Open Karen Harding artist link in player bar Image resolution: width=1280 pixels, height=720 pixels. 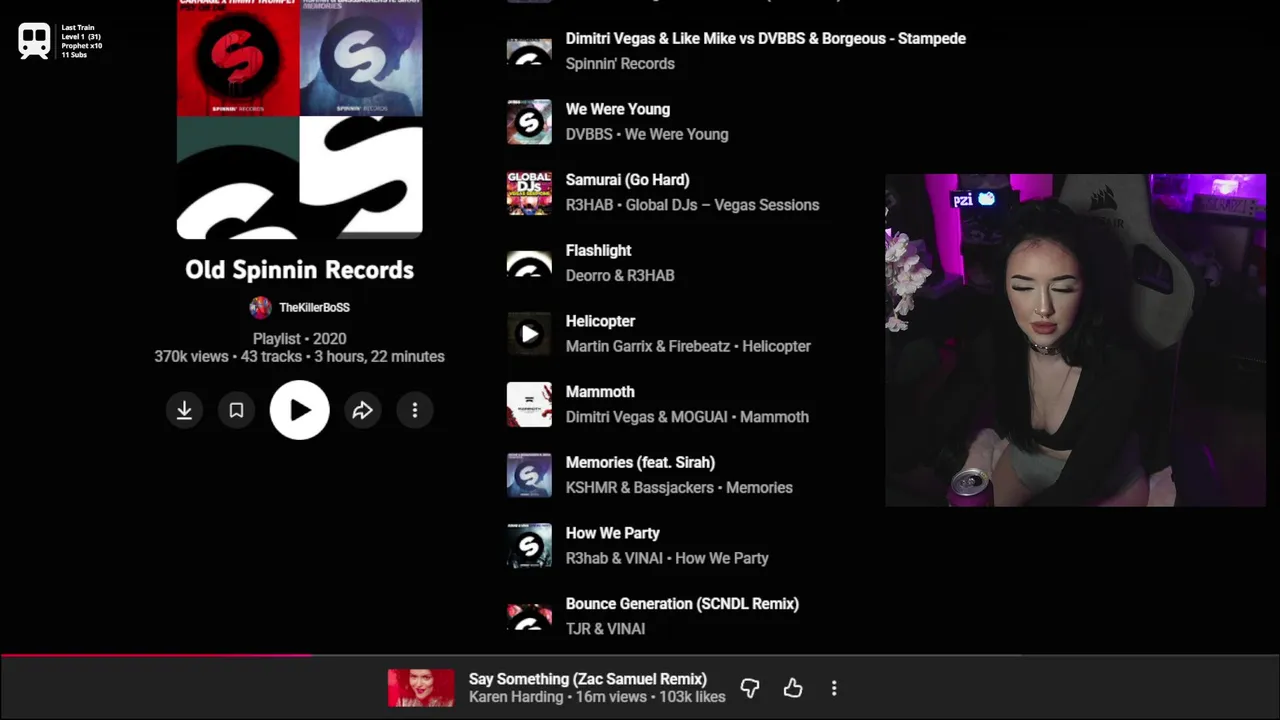click(516, 697)
